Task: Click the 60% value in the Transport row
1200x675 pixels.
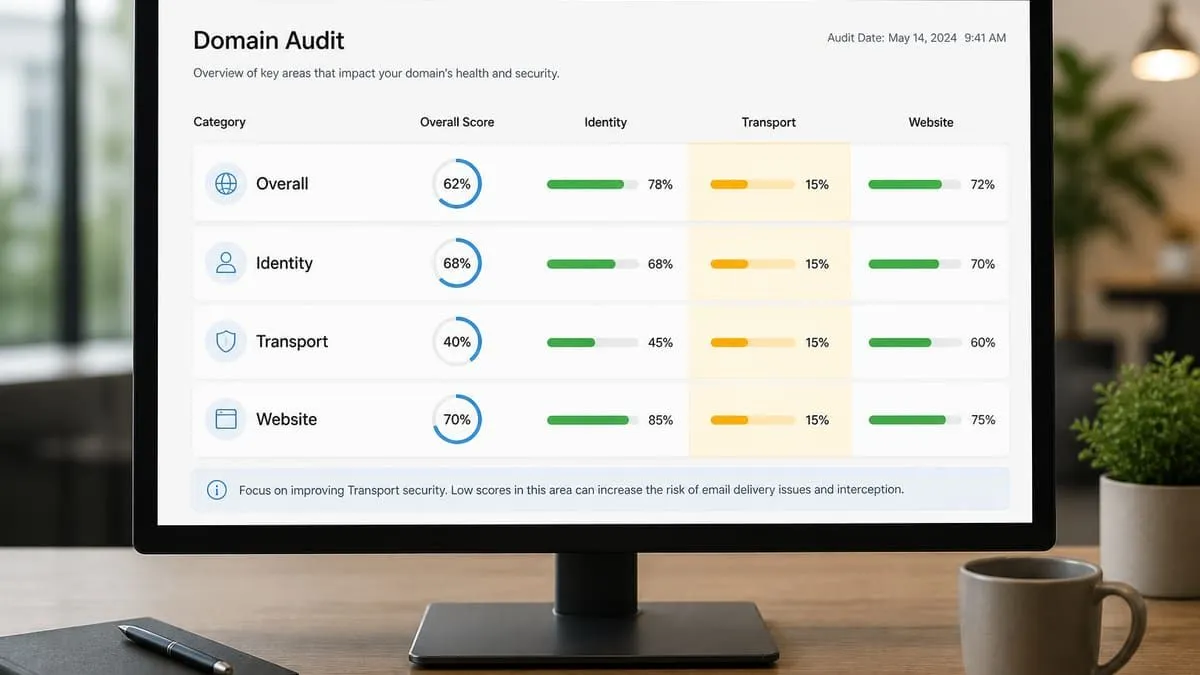Action: [x=983, y=342]
